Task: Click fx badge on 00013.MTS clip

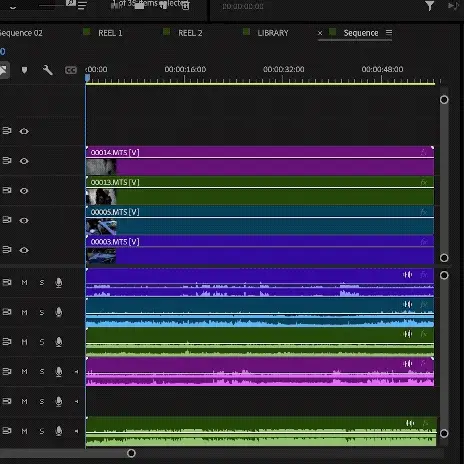Action: 424,182
